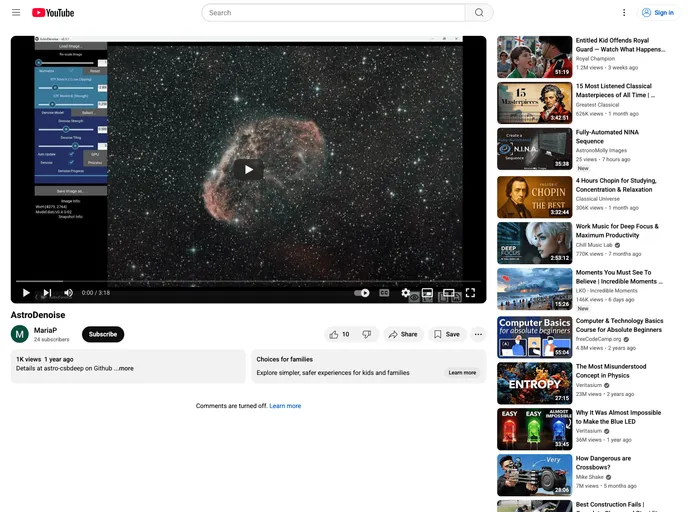Click the search magnifier button
Viewport: 688px width, 512px height.
click(479, 13)
